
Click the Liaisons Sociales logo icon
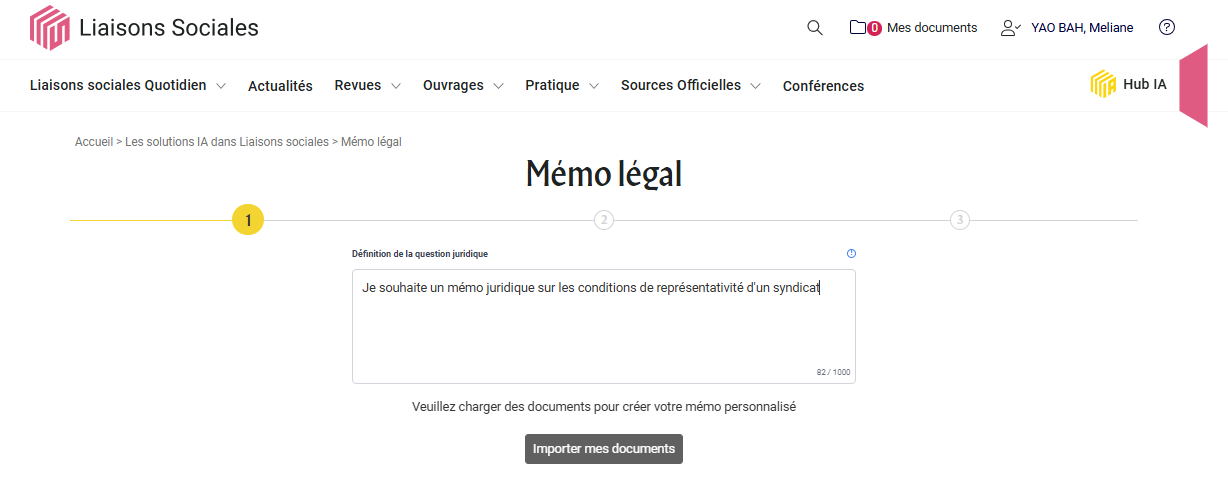(x=49, y=28)
